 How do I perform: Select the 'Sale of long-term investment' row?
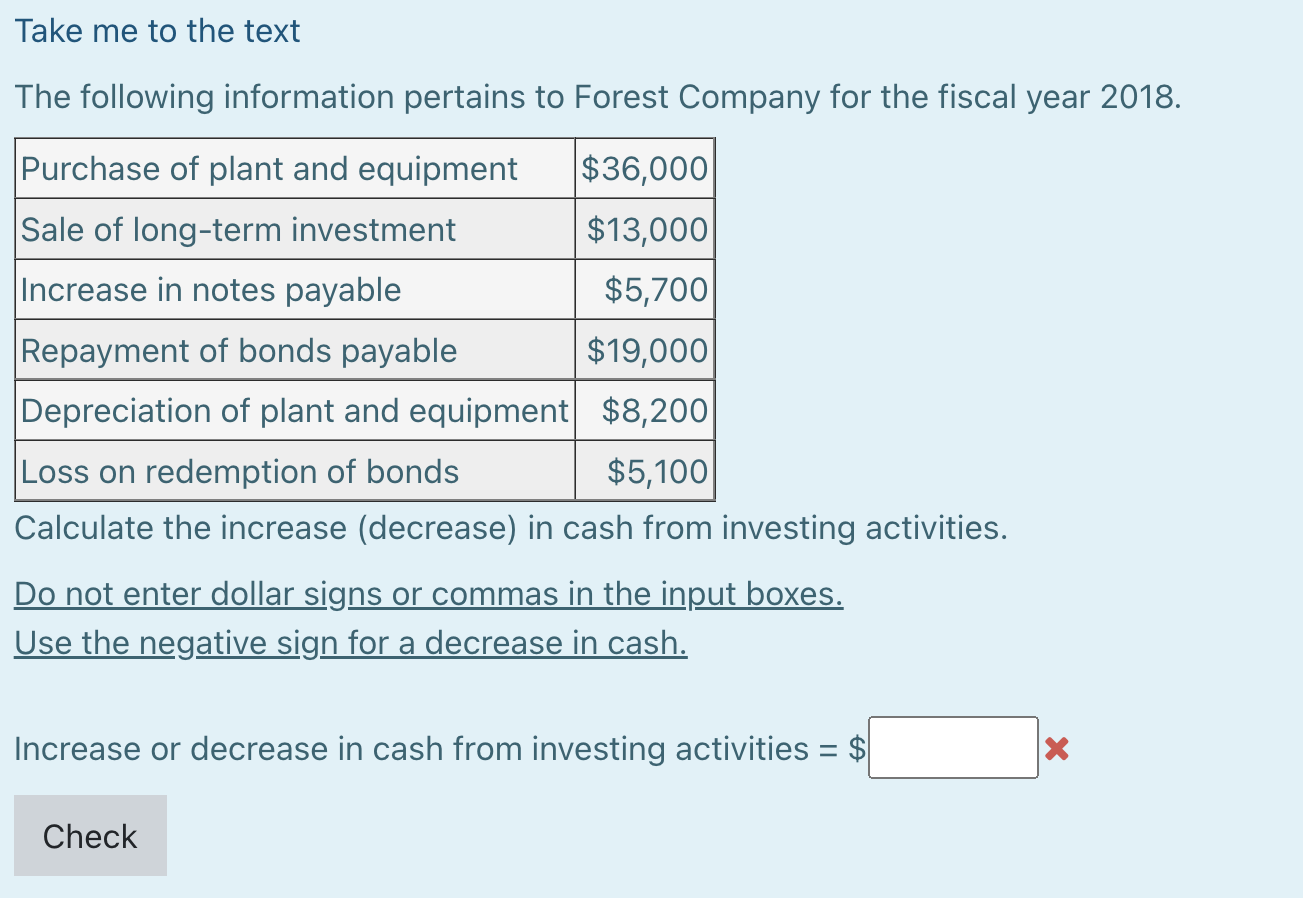tap(238, 229)
